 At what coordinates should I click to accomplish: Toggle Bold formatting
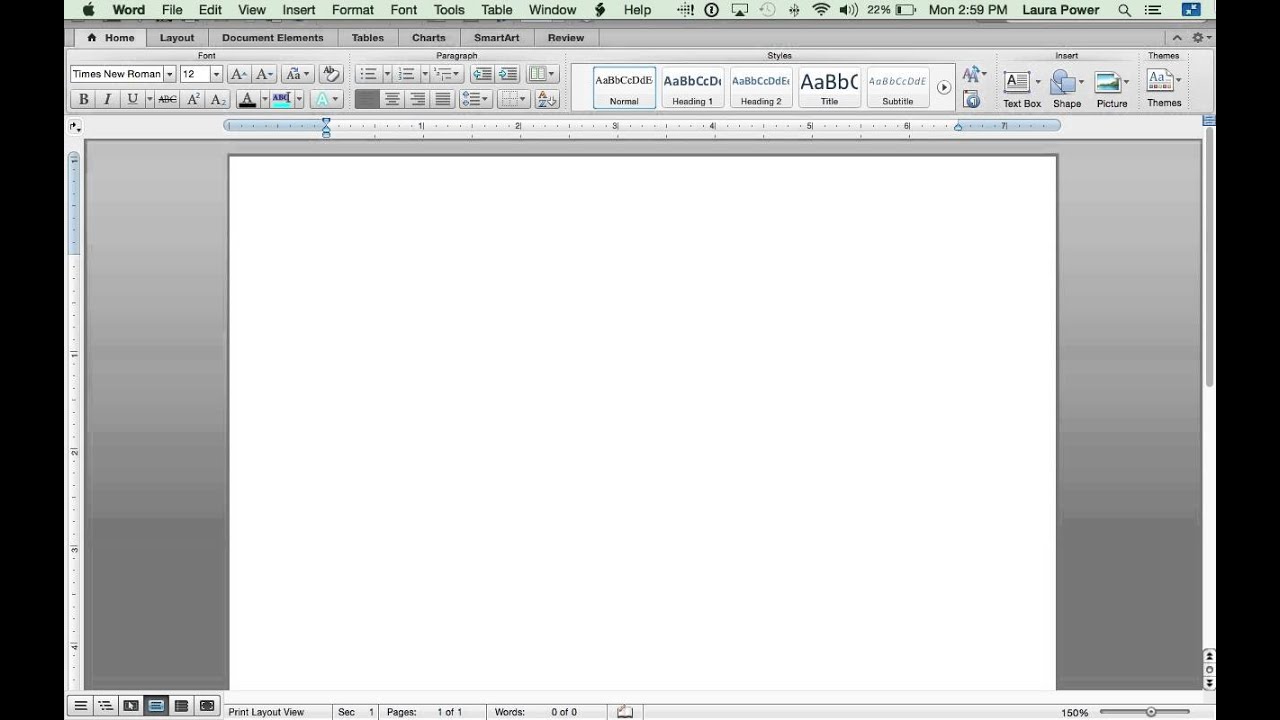[83, 99]
